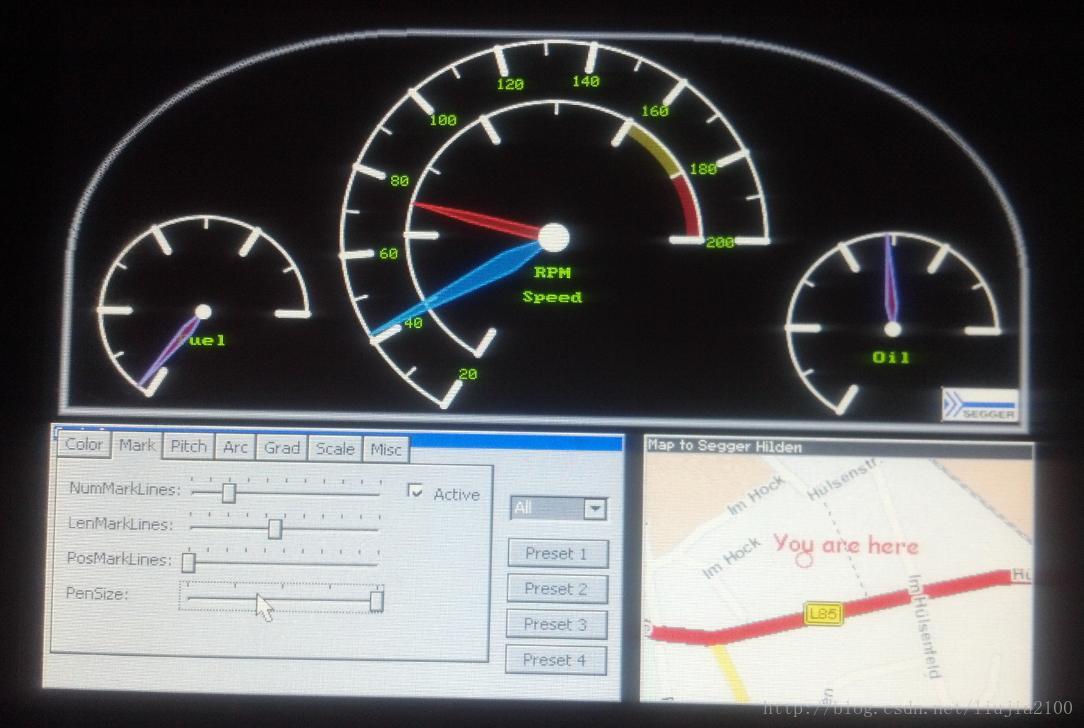Open the Grad tab
Viewport: 1084px width, 728px height.
click(282, 448)
